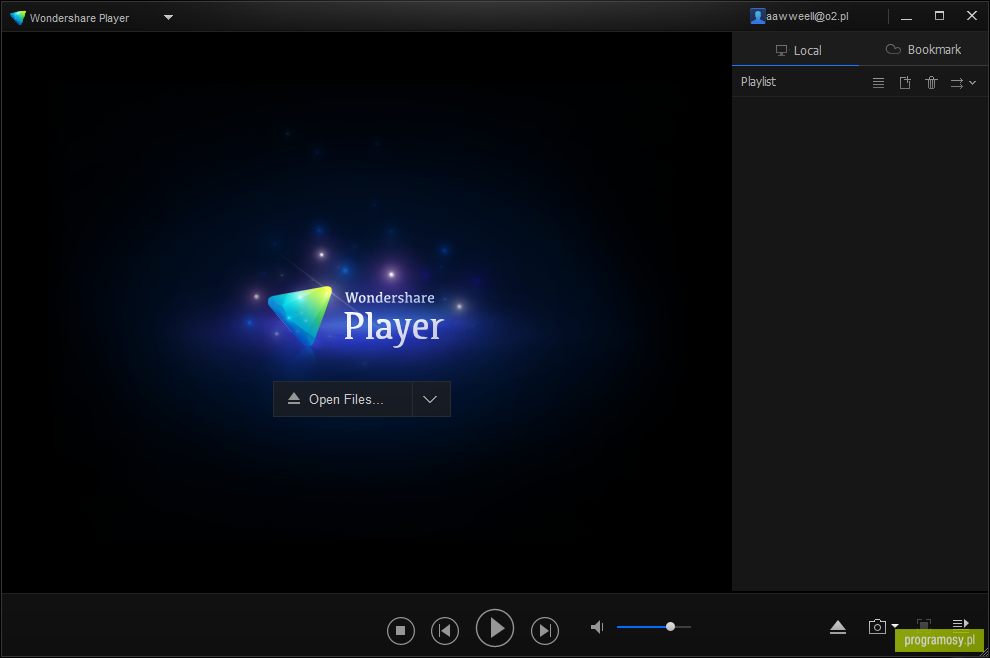The width and height of the screenshot is (990, 658).
Task: Toggle the playlist panel from the bottom bar
Action: pyautogui.click(x=960, y=624)
